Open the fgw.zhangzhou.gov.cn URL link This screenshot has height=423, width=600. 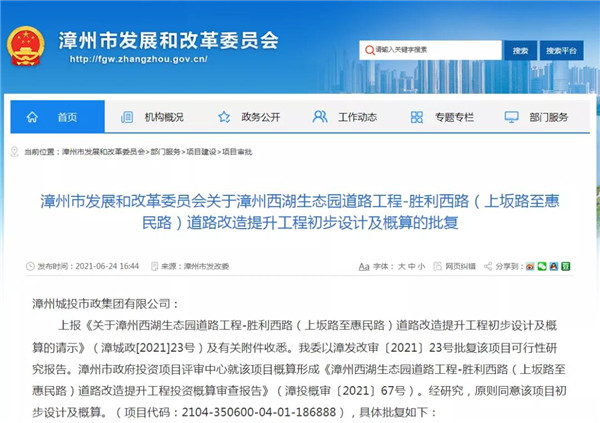click(139, 59)
